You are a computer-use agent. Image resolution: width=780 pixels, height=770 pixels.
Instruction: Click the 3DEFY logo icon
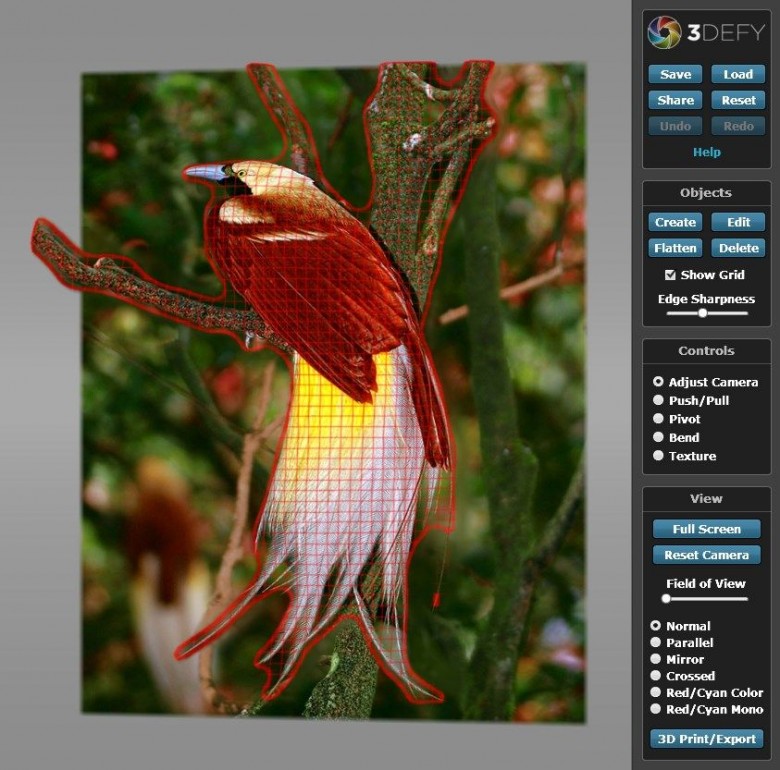664,33
